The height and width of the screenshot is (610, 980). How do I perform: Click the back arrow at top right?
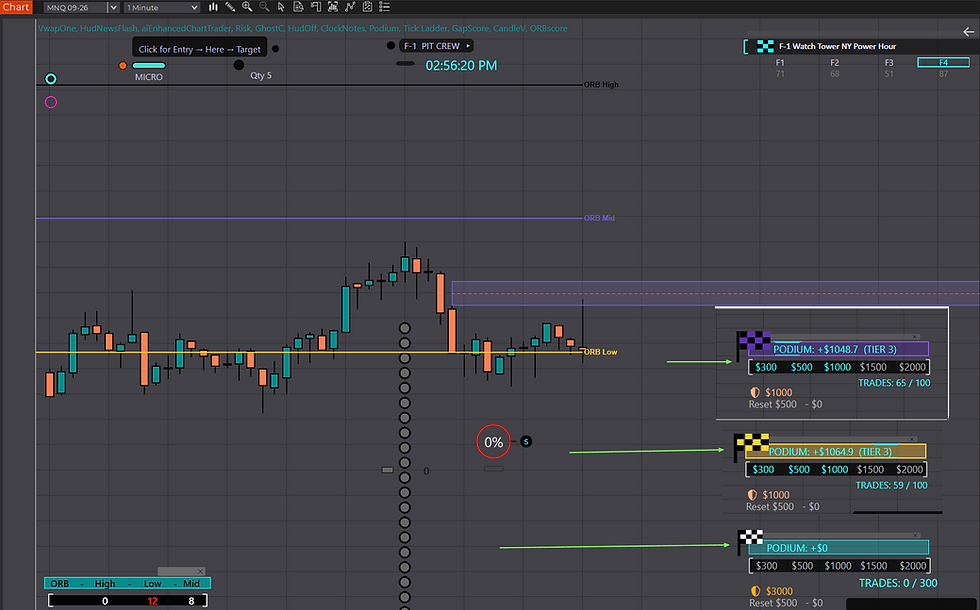(x=968, y=31)
